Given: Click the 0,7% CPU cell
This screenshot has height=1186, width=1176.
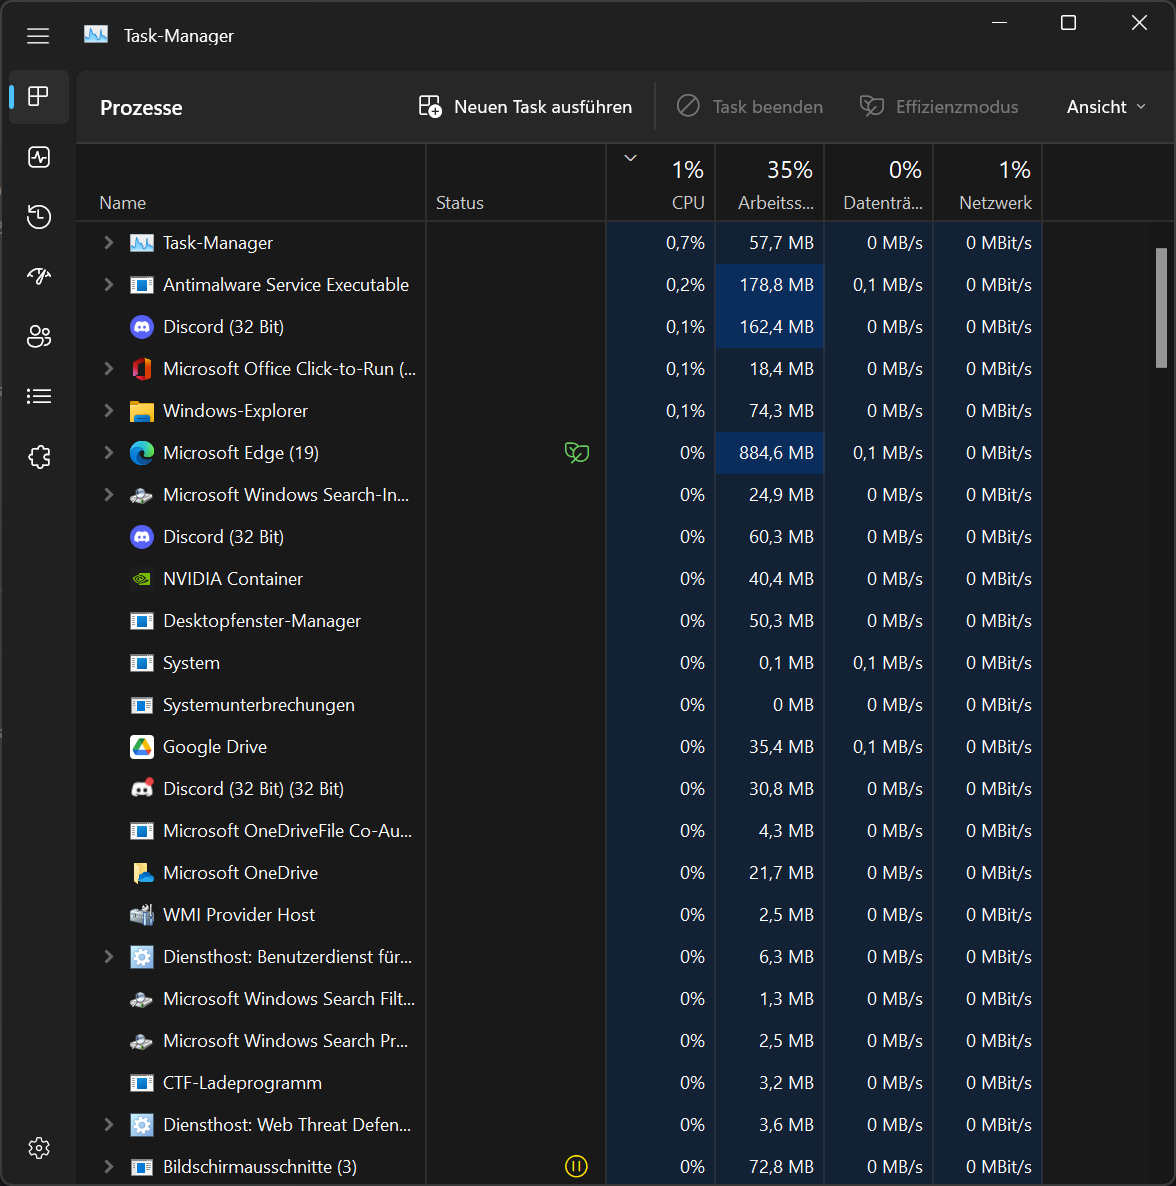Looking at the screenshot, I should click(660, 243).
